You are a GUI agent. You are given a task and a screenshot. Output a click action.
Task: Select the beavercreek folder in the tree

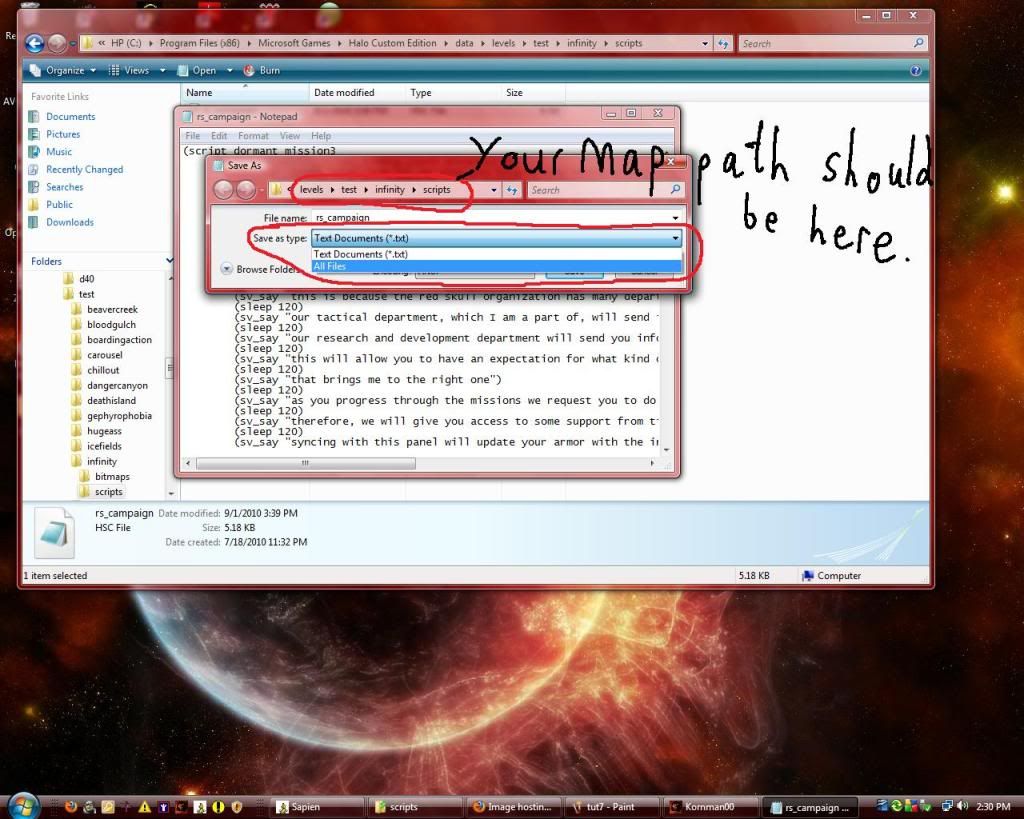click(x=112, y=309)
